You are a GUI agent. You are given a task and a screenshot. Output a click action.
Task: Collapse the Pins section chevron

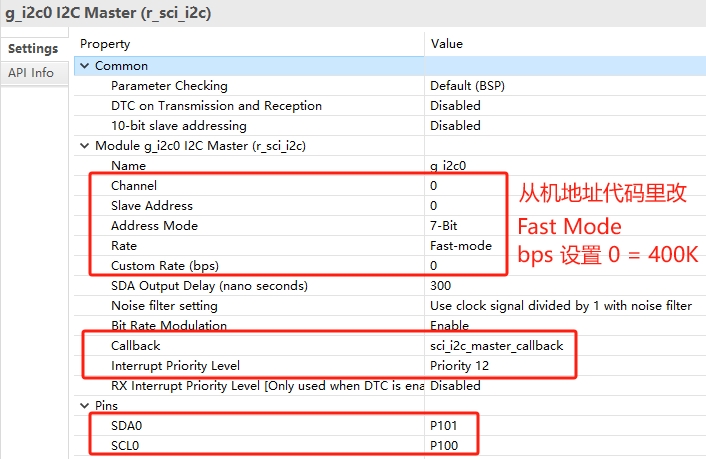(85, 405)
